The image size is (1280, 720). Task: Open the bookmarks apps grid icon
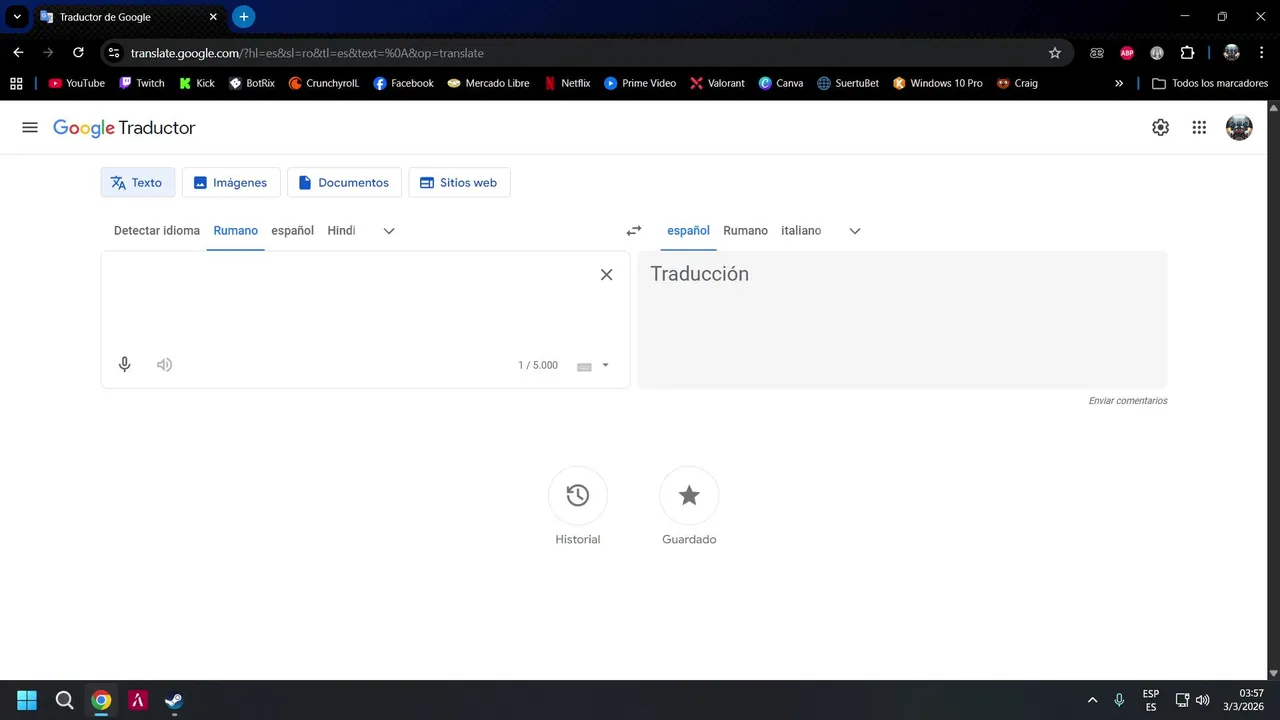pyautogui.click(x=16, y=83)
